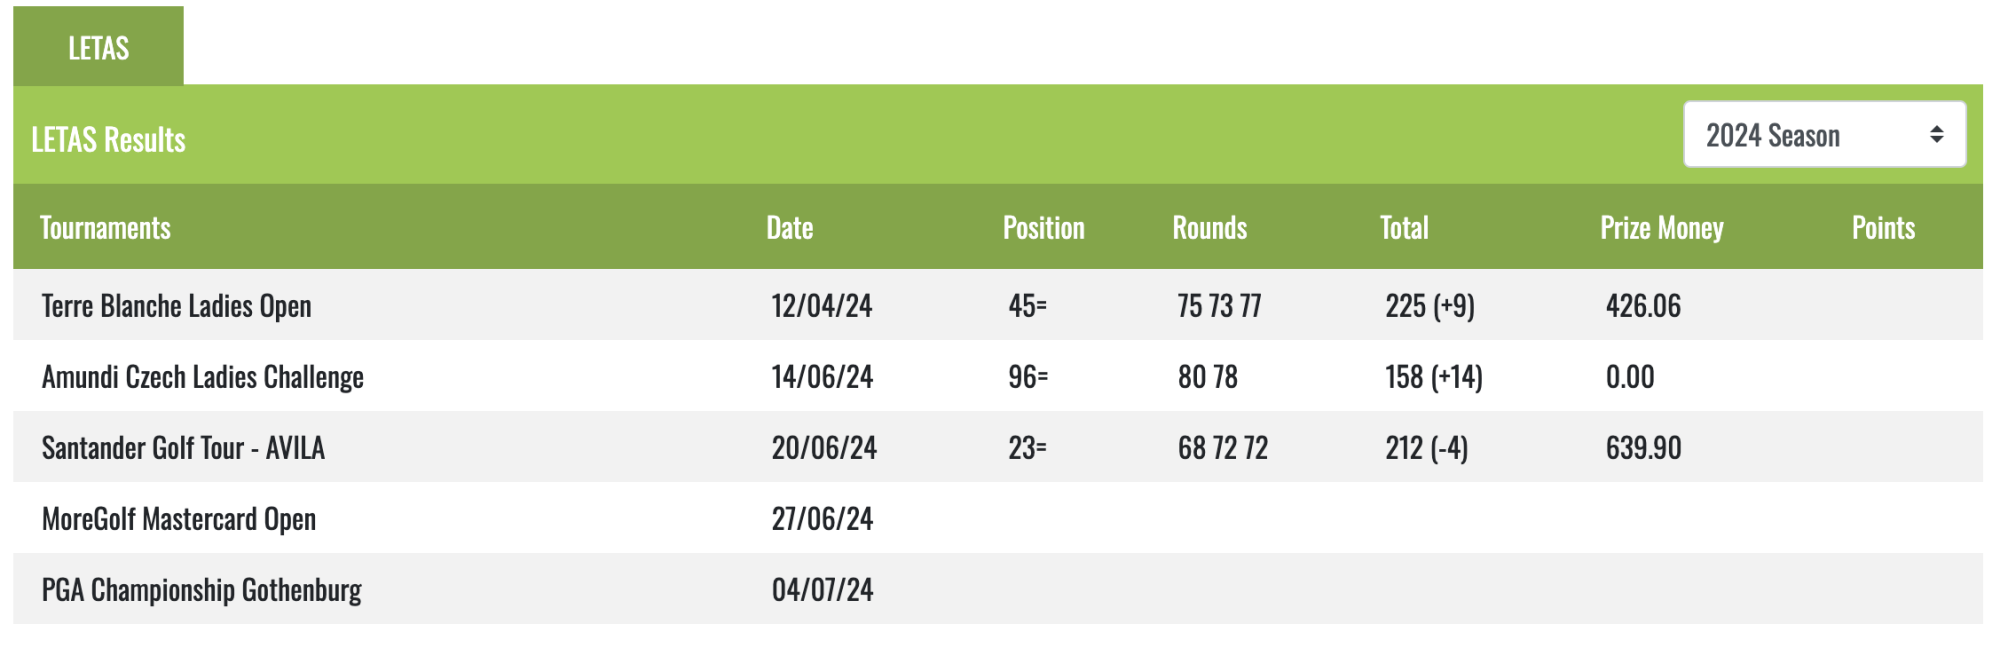Click the 68 72 72 rounds score
This screenshot has height=648, width=2000.
1223,447
